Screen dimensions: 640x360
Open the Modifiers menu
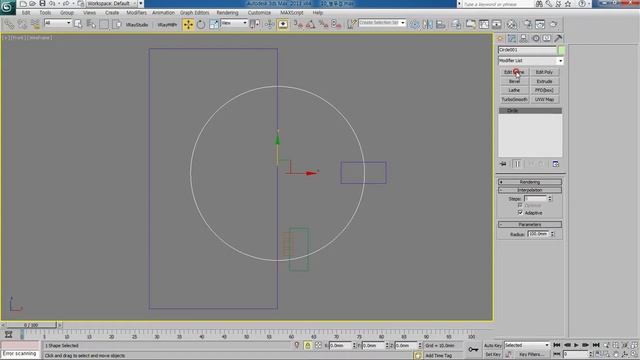(x=136, y=13)
